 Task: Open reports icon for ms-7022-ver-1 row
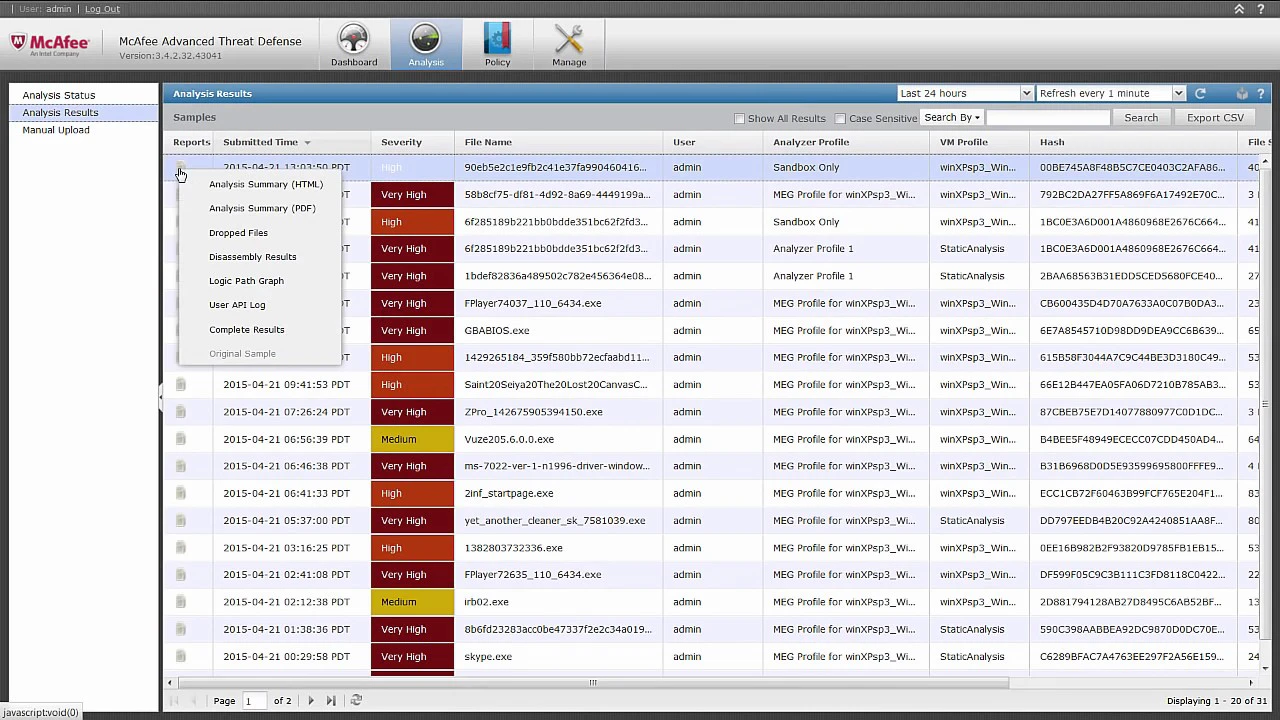pyautogui.click(x=181, y=466)
